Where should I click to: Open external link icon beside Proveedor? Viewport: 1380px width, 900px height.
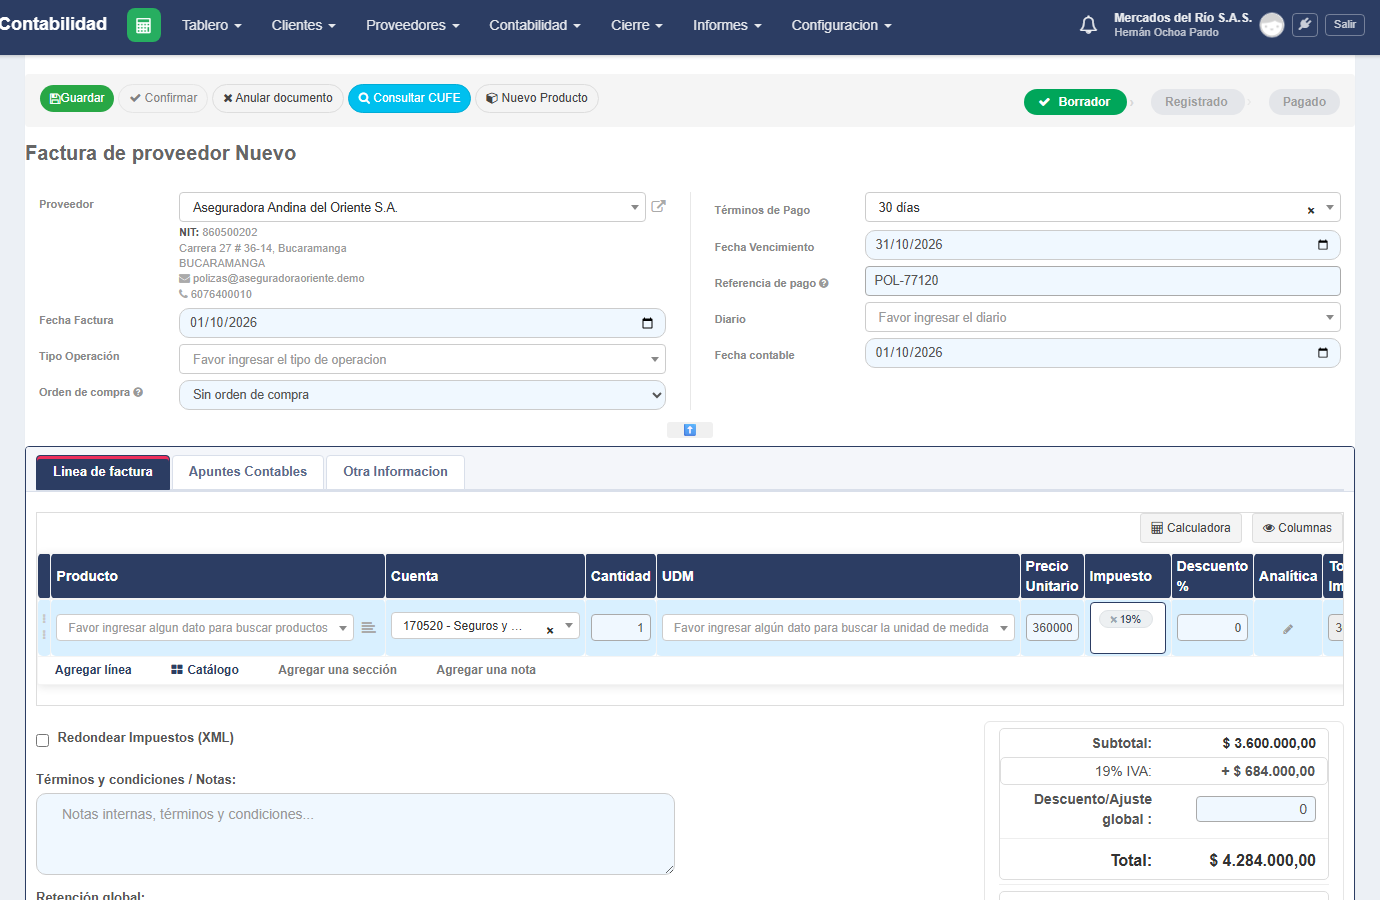tap(658, 206)
